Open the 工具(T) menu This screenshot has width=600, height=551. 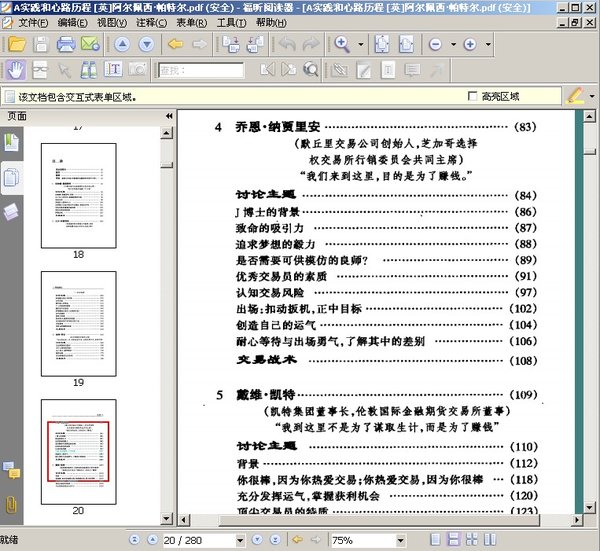[232, 23]
